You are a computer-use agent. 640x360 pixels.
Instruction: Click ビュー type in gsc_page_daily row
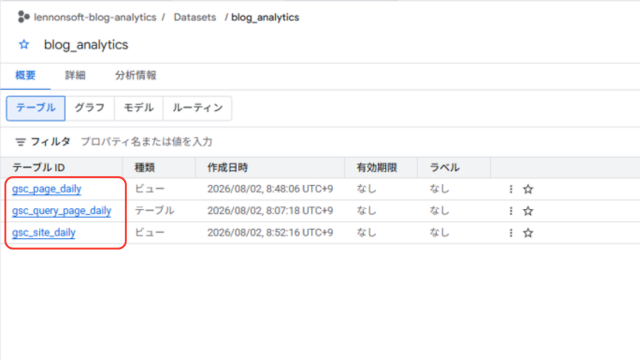tap(150, 189)
